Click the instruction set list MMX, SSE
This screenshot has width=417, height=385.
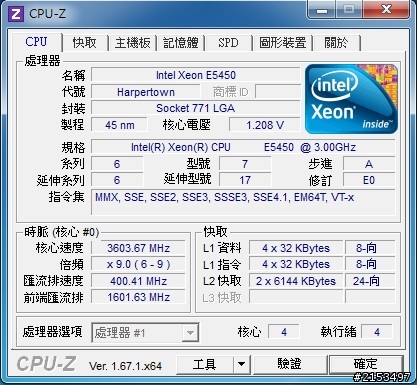tap(243, 202)
